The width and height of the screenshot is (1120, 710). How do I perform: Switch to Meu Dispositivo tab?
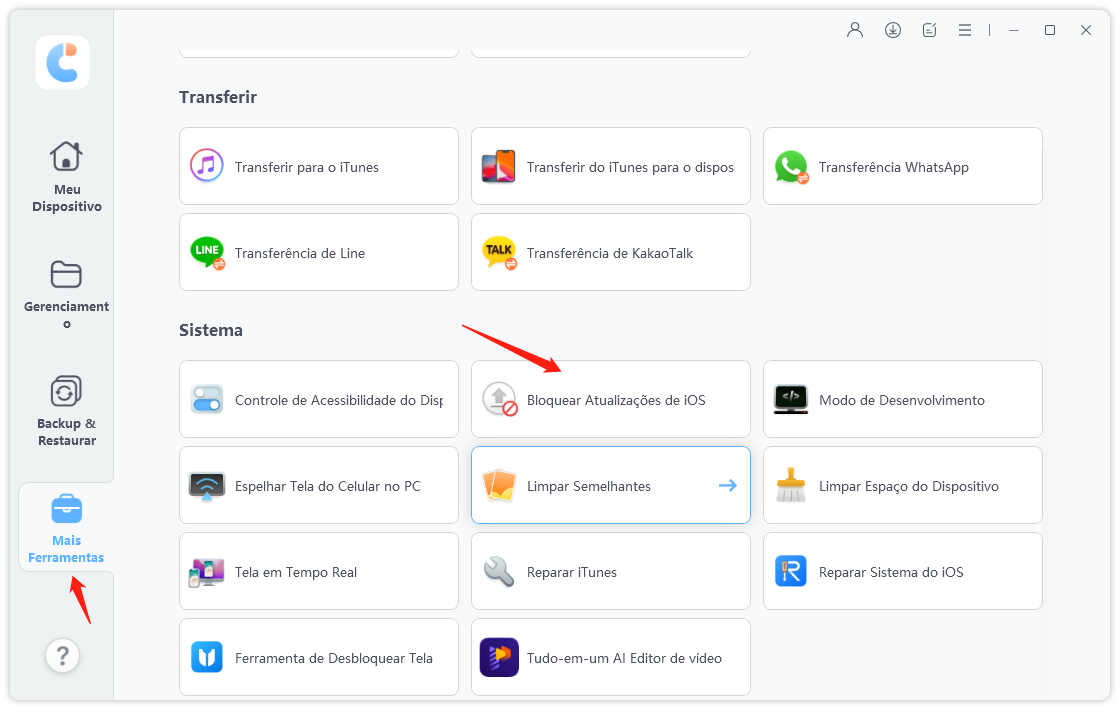point(66,176)
